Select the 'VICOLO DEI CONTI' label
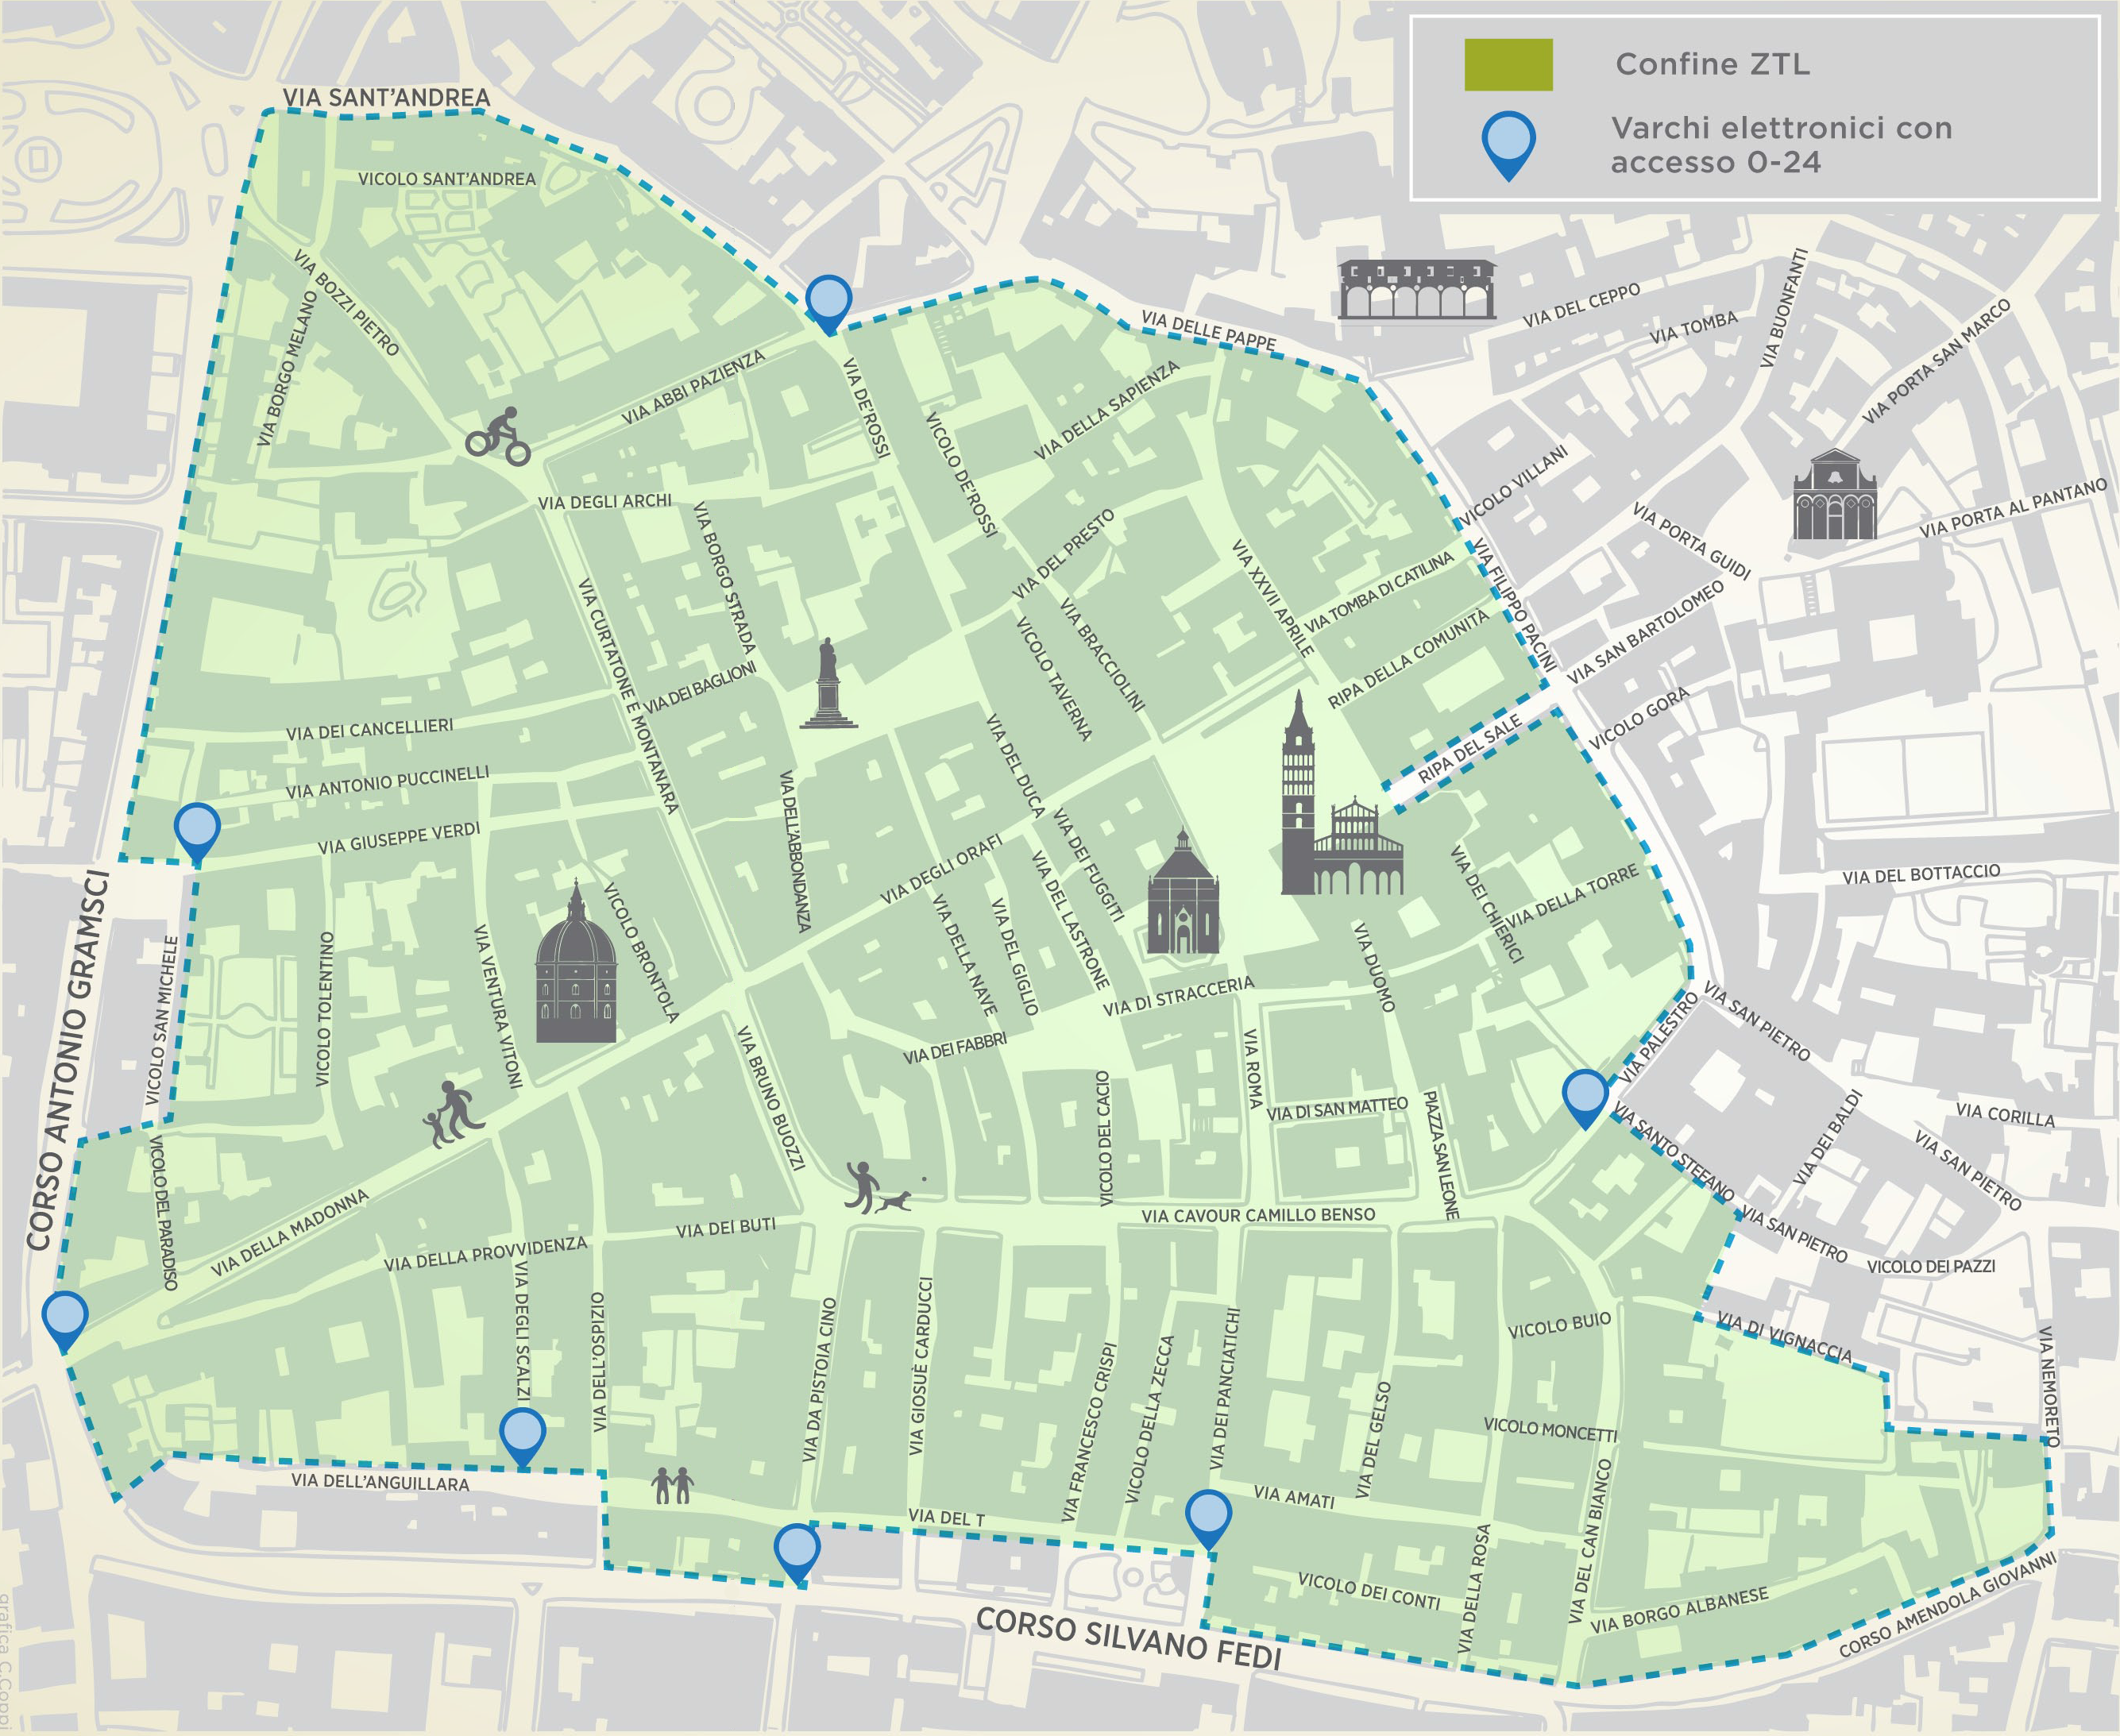The height and width of the screenshot is (1736, 2120). 1369,1590
